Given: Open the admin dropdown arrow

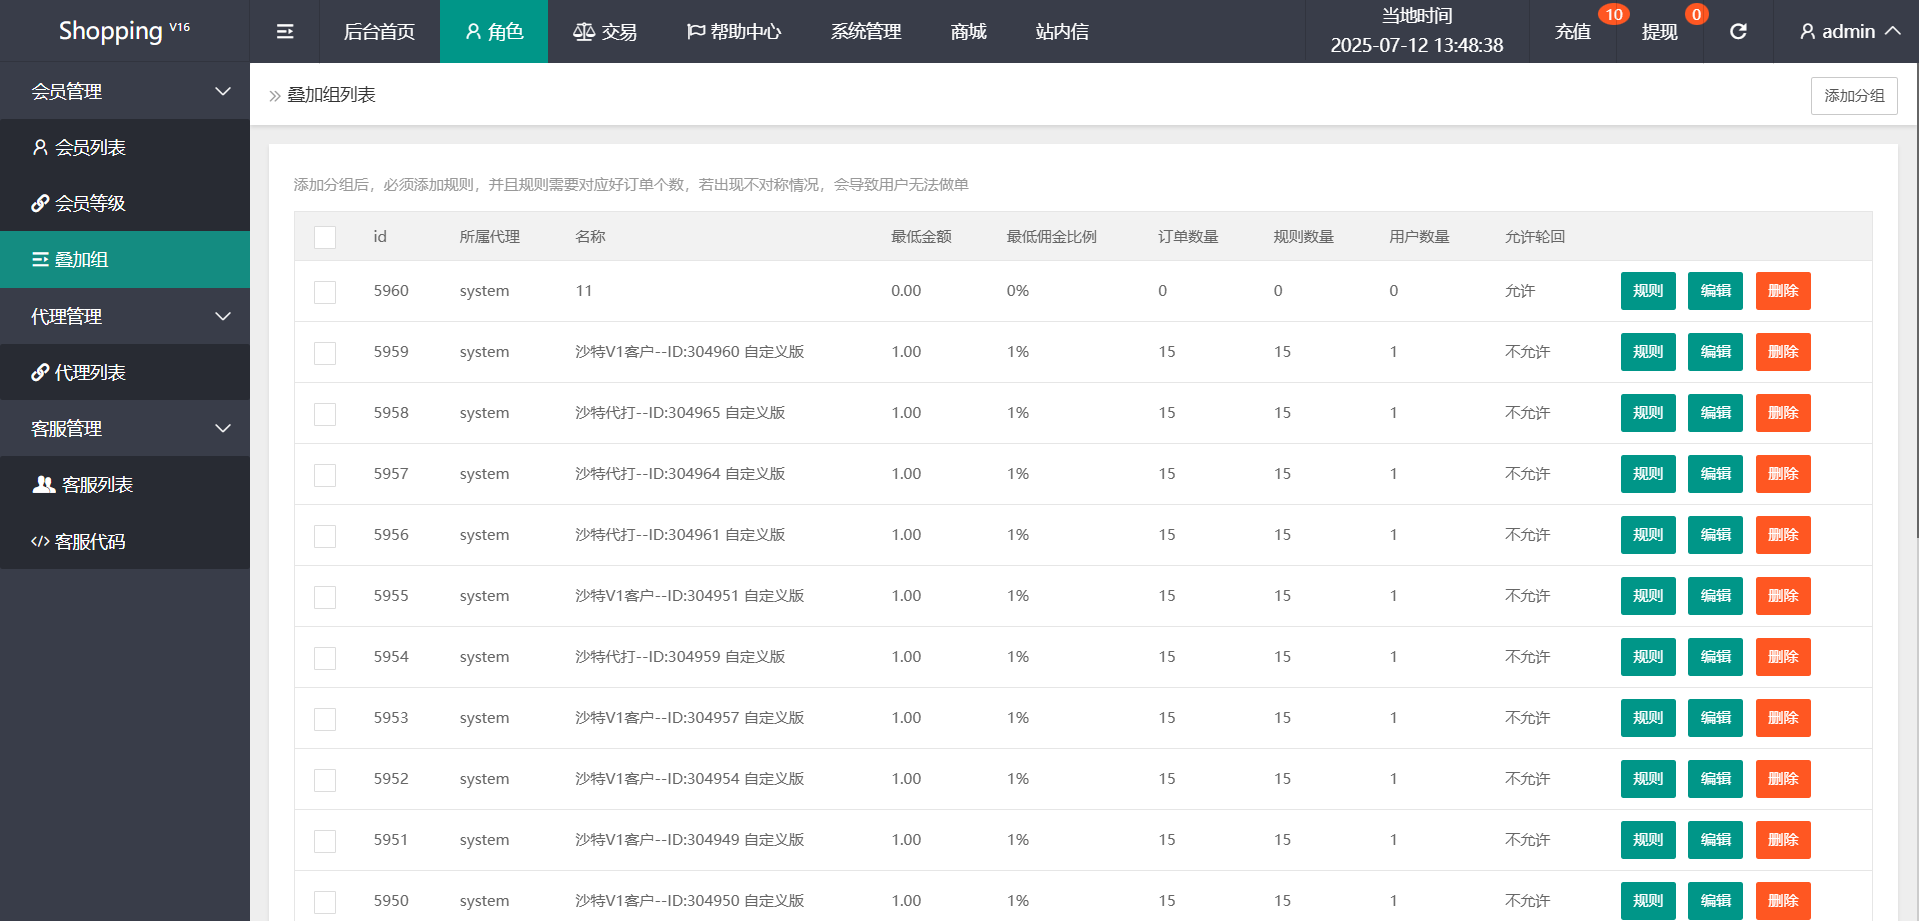Looking at the screenshot, I should [1892, 31].
